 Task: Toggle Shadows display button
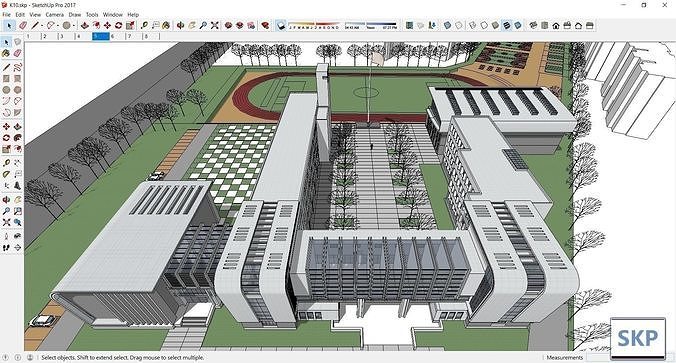pyautogui.click(x=281, y=26)
